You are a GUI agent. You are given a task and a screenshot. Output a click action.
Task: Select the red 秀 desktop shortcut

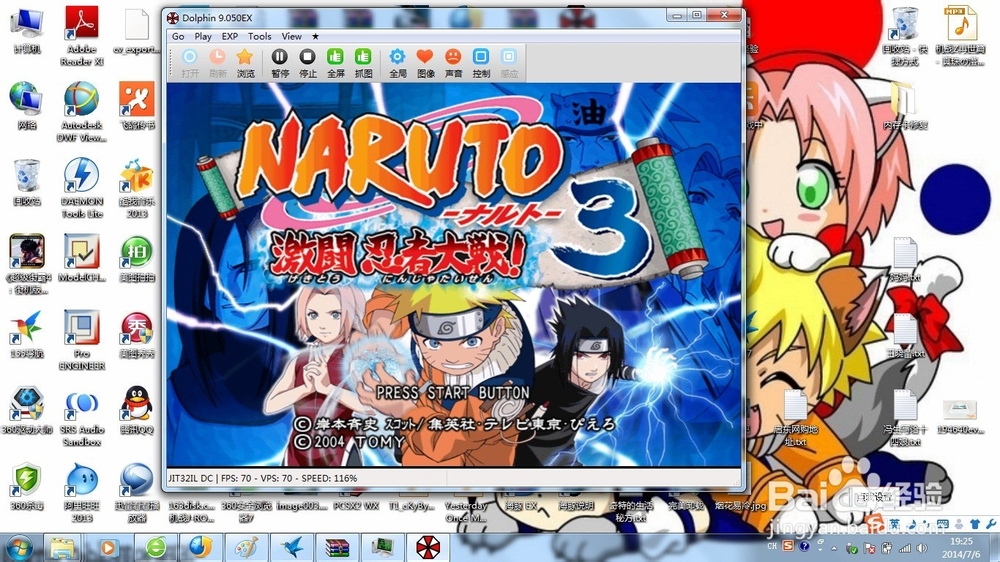[136, 334]
